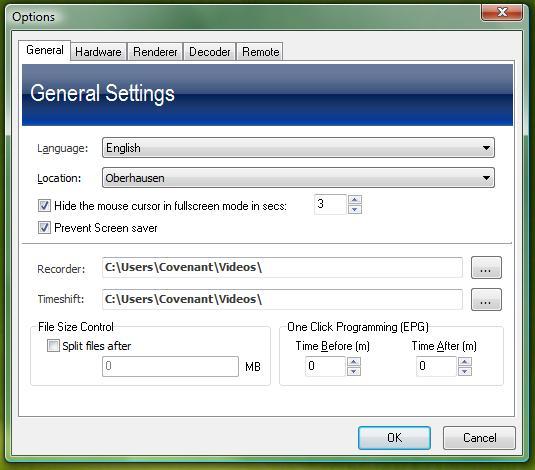Switch to the Hardware tab
The width and height of the screenshot is (535, 470).
pos(98,52)
